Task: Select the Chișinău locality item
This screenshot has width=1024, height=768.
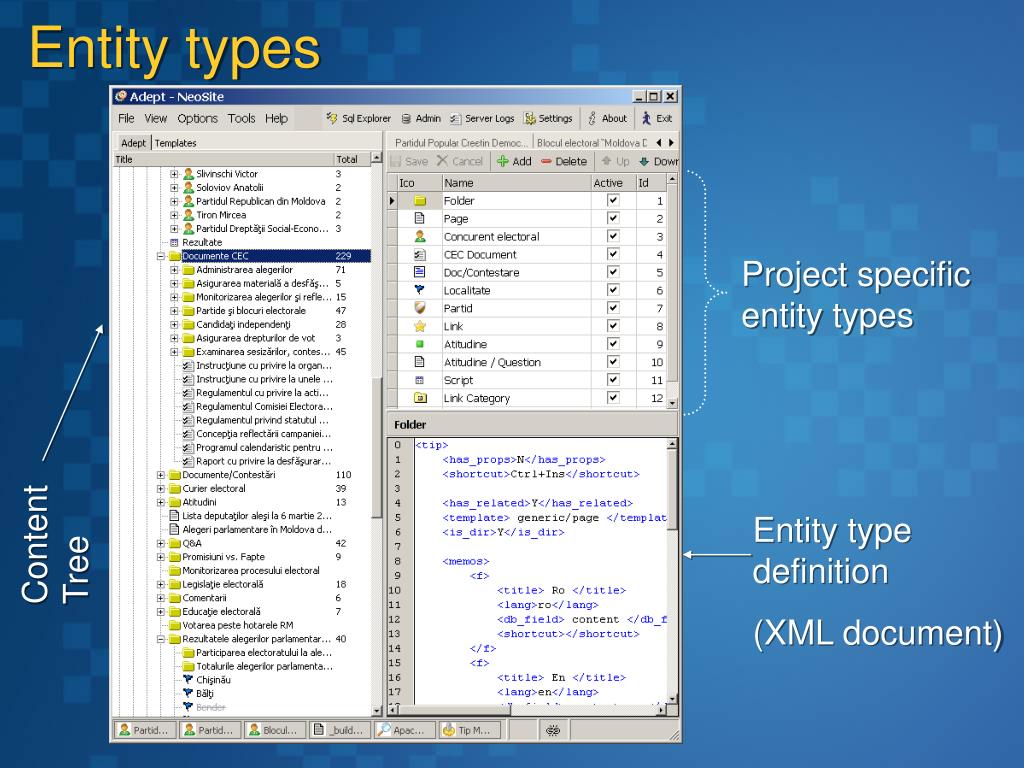Action: (213, 680)
